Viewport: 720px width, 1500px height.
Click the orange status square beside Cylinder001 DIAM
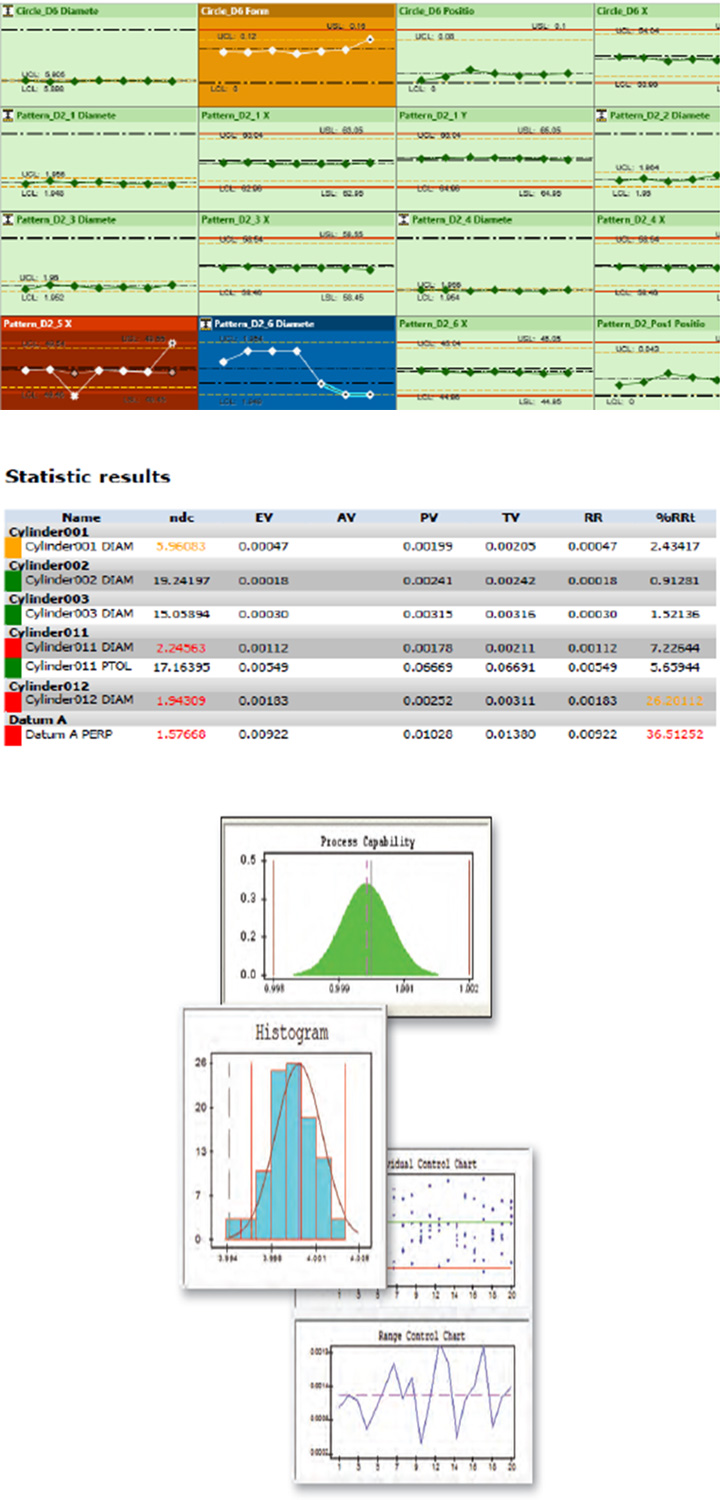13,547
